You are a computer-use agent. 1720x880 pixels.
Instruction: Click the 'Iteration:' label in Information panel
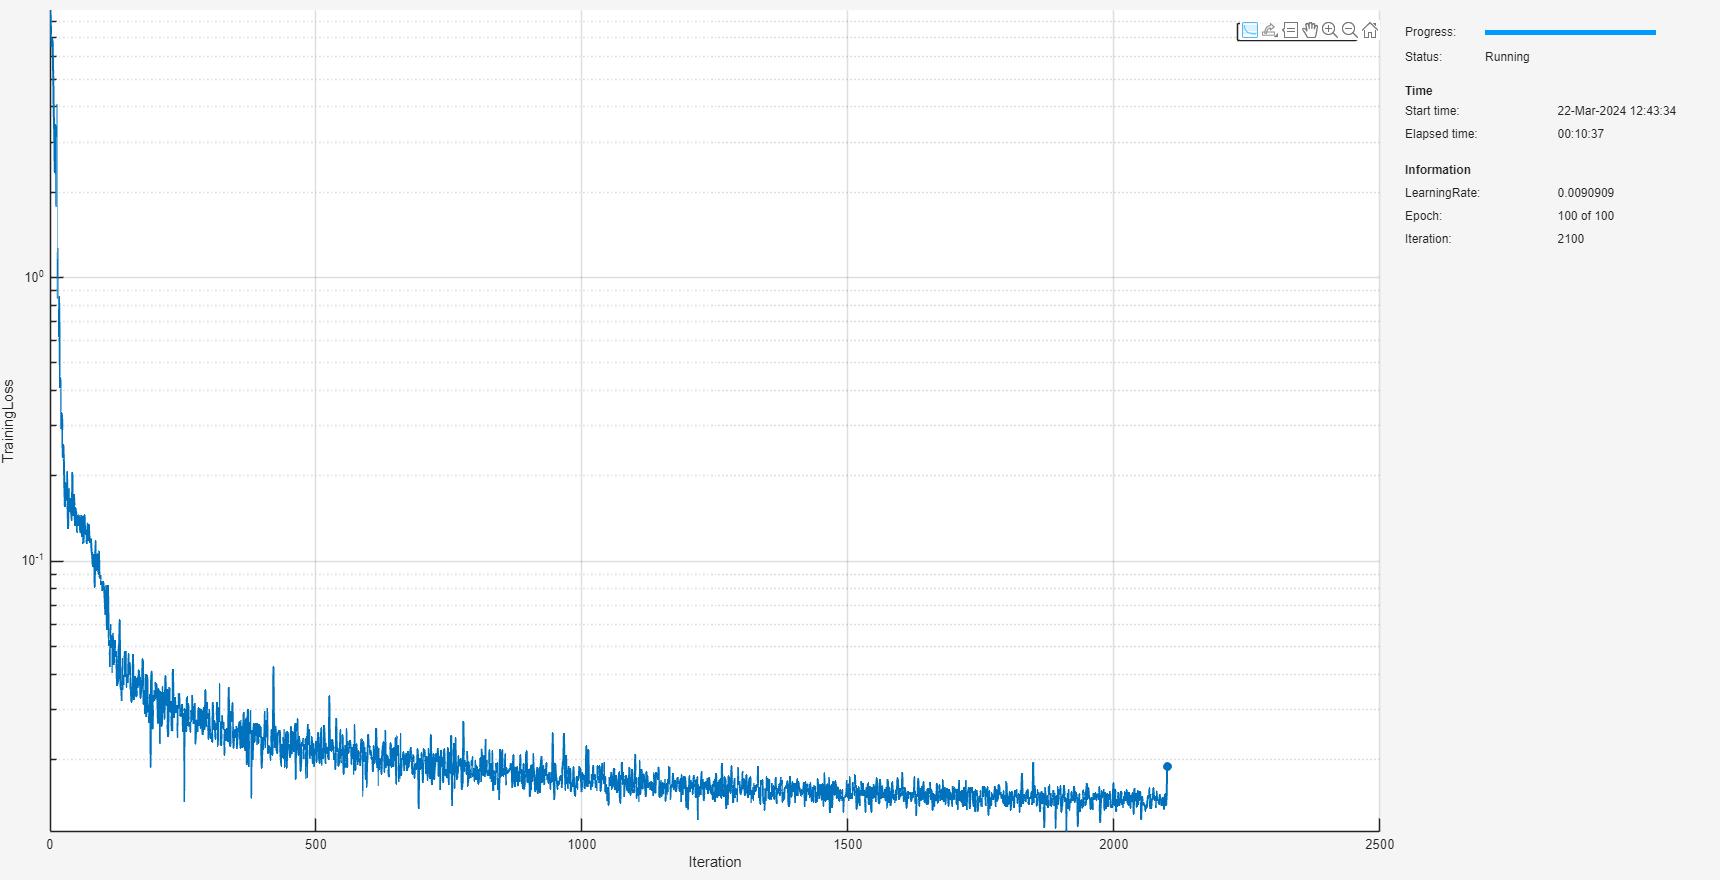tap(1428, 239)
